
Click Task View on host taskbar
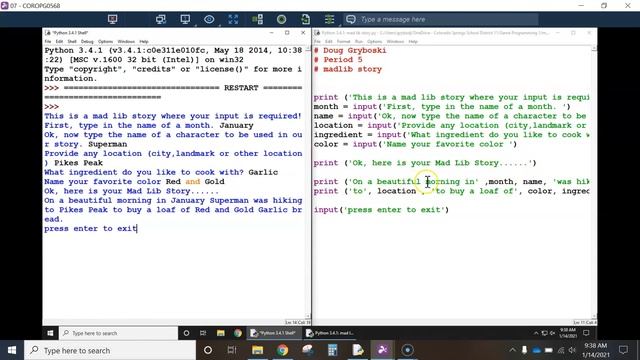point(232,350)
